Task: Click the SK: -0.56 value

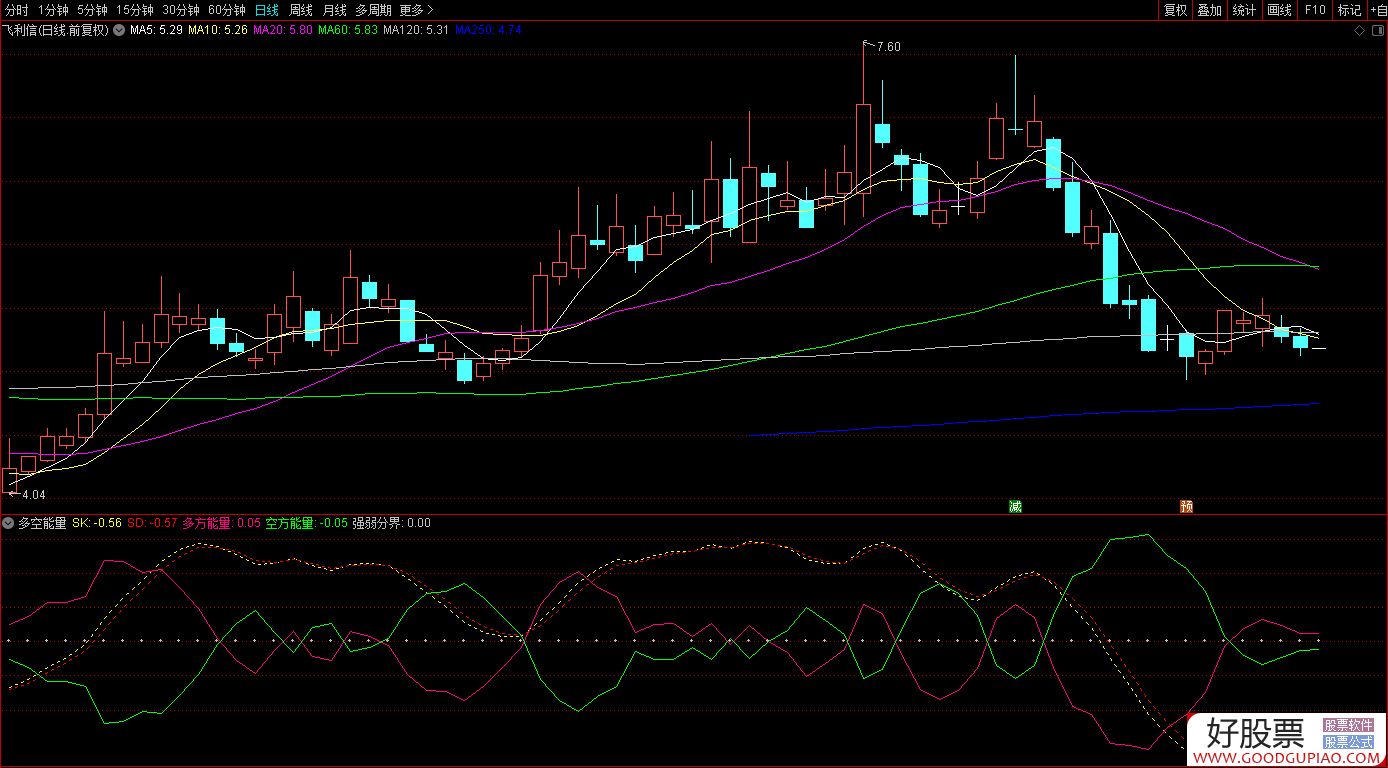Action: 97,523
